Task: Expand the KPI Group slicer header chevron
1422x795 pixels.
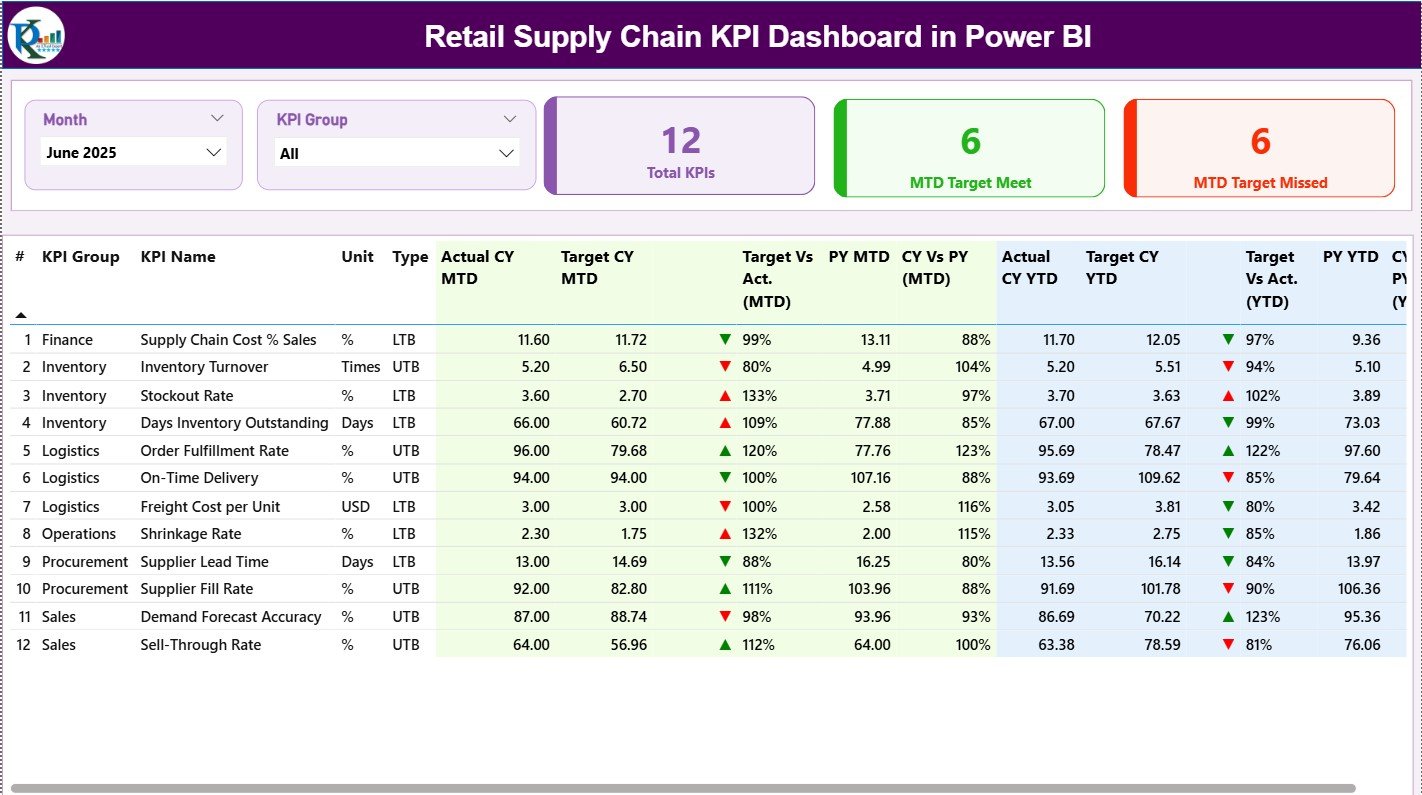Action: [510, 118]
